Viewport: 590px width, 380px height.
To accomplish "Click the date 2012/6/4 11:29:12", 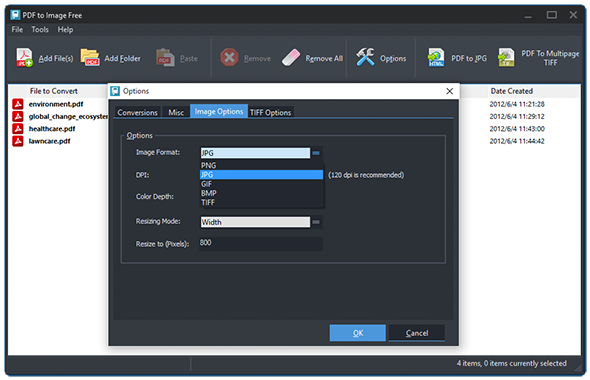I will click(x=517, y=117).
